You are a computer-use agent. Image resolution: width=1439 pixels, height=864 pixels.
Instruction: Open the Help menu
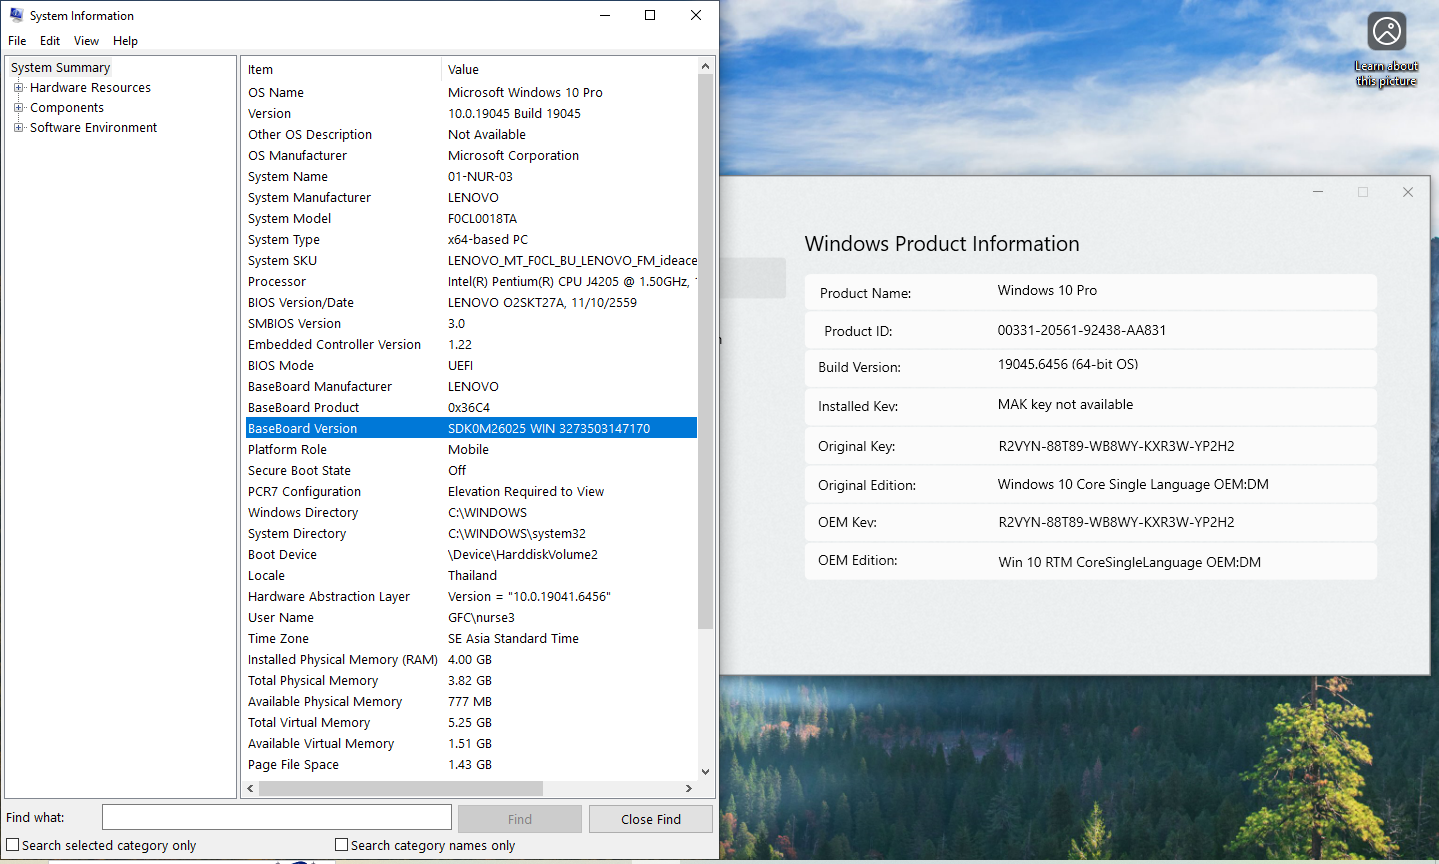tap(125, 41)
